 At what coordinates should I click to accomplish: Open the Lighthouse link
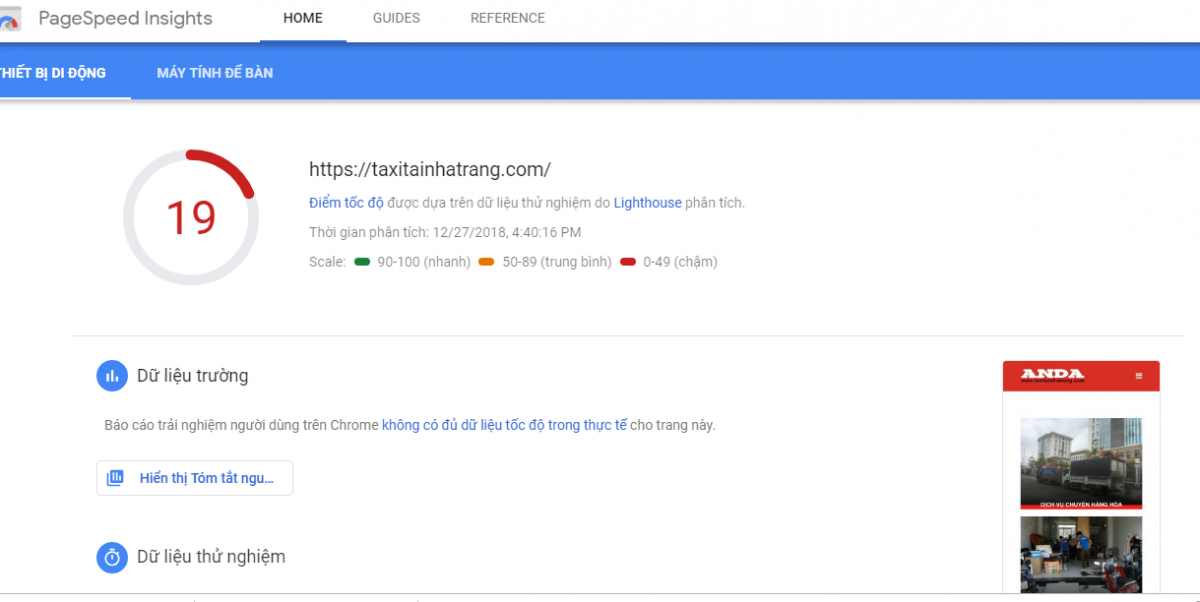pyautogui.click(x=647, y=203)
